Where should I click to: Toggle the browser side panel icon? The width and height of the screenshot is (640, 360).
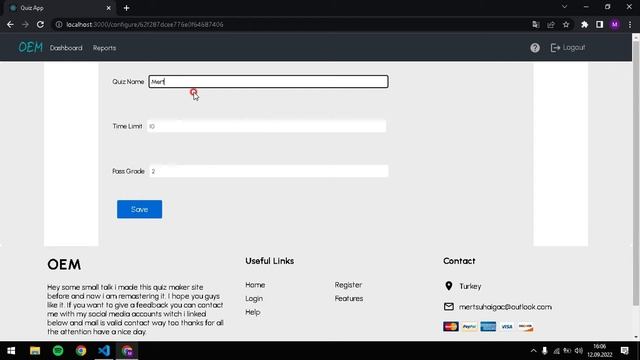point(599,24)
